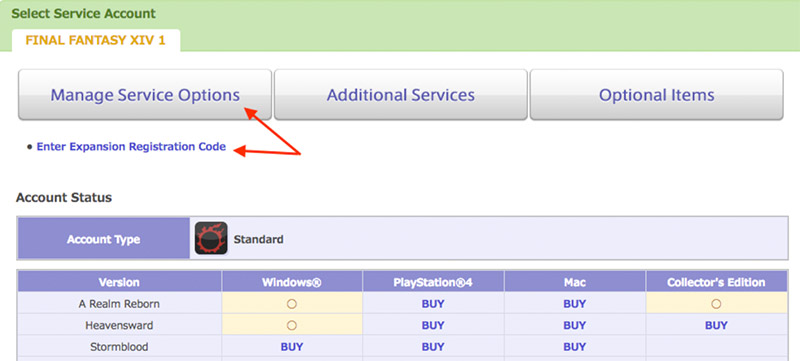Select the FINAL FANTASY XIV 1 tab

click(x=95, y=40)
